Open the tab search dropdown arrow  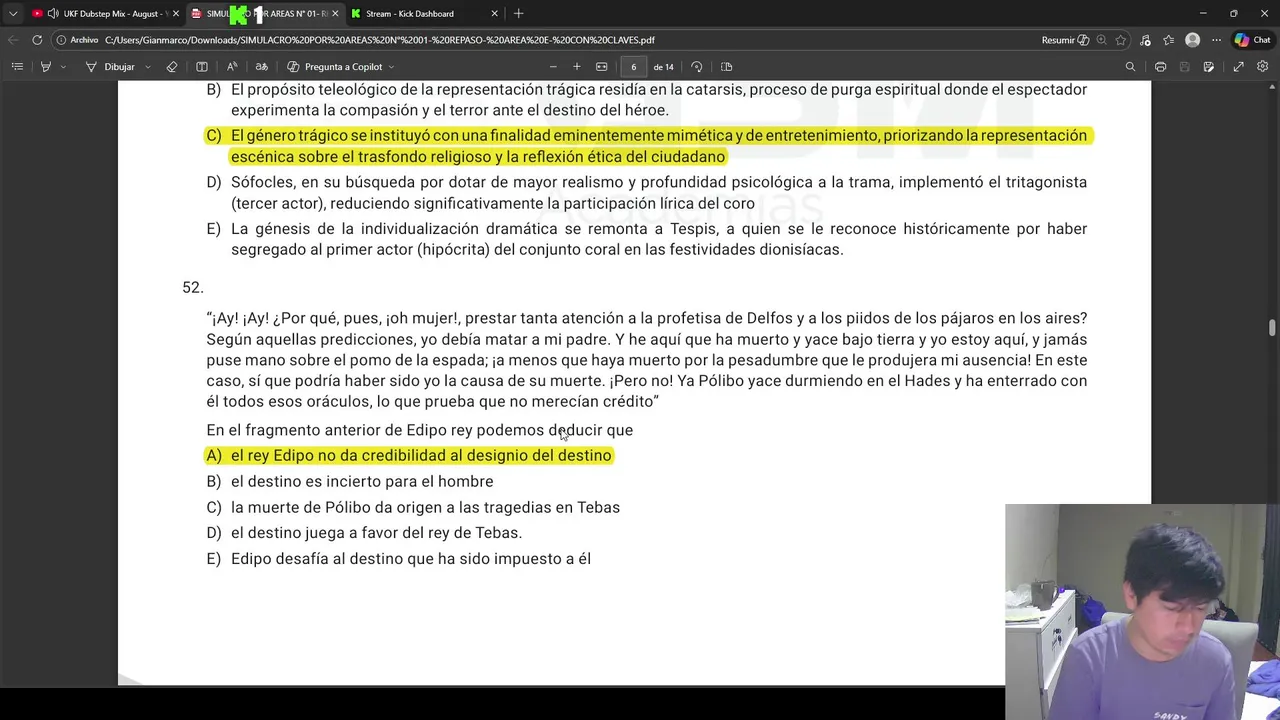point(13,14)
